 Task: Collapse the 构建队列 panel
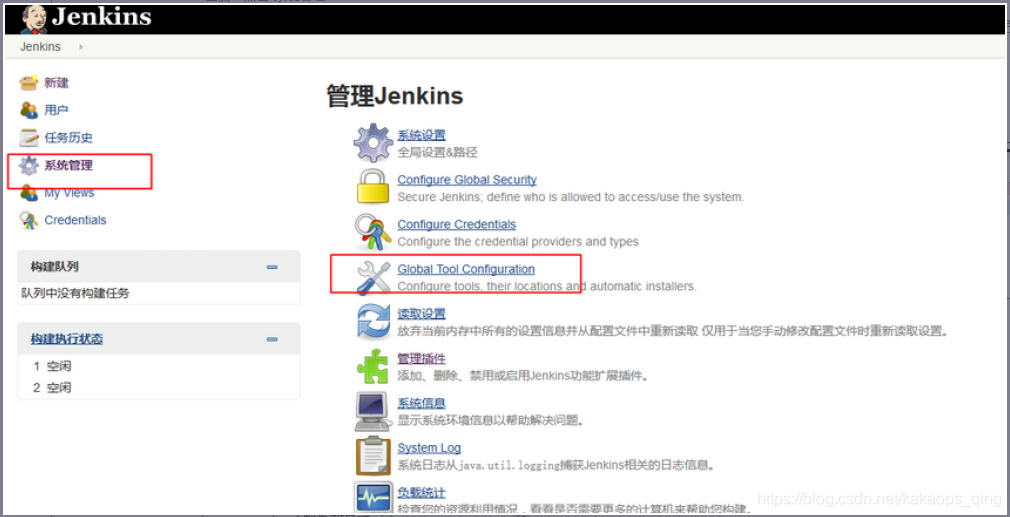pos(272,267)
